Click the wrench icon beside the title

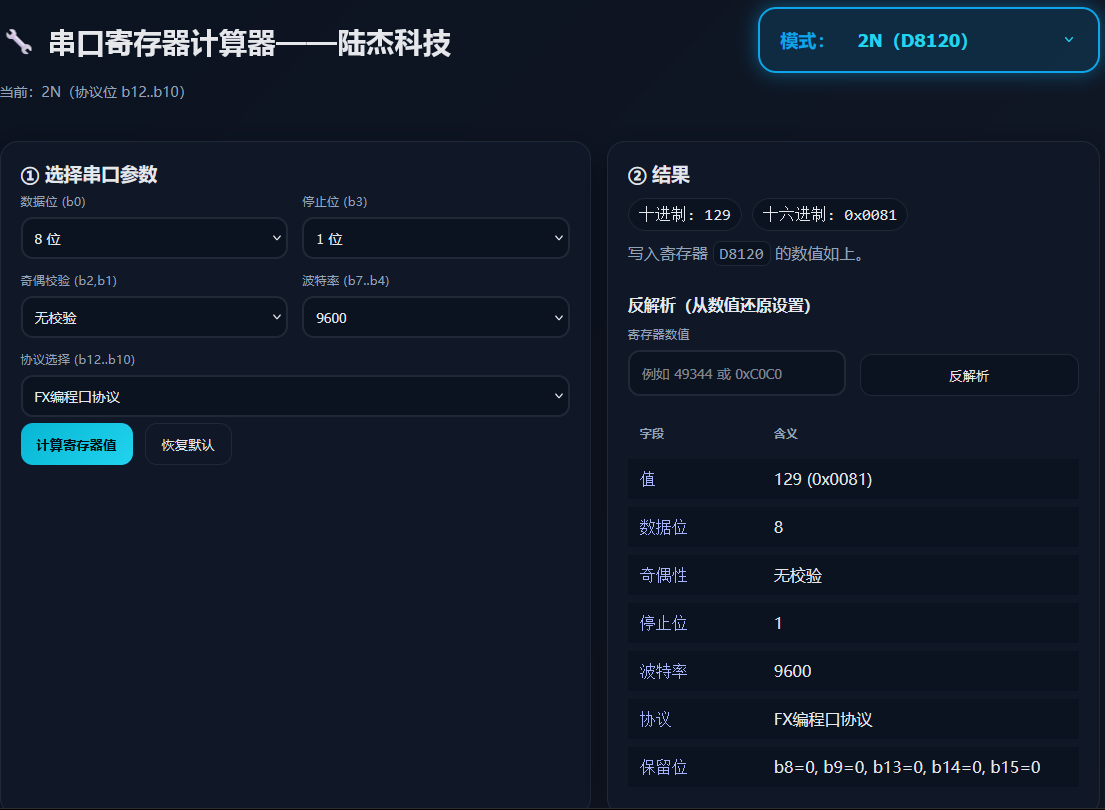click(x=18, y=42)
